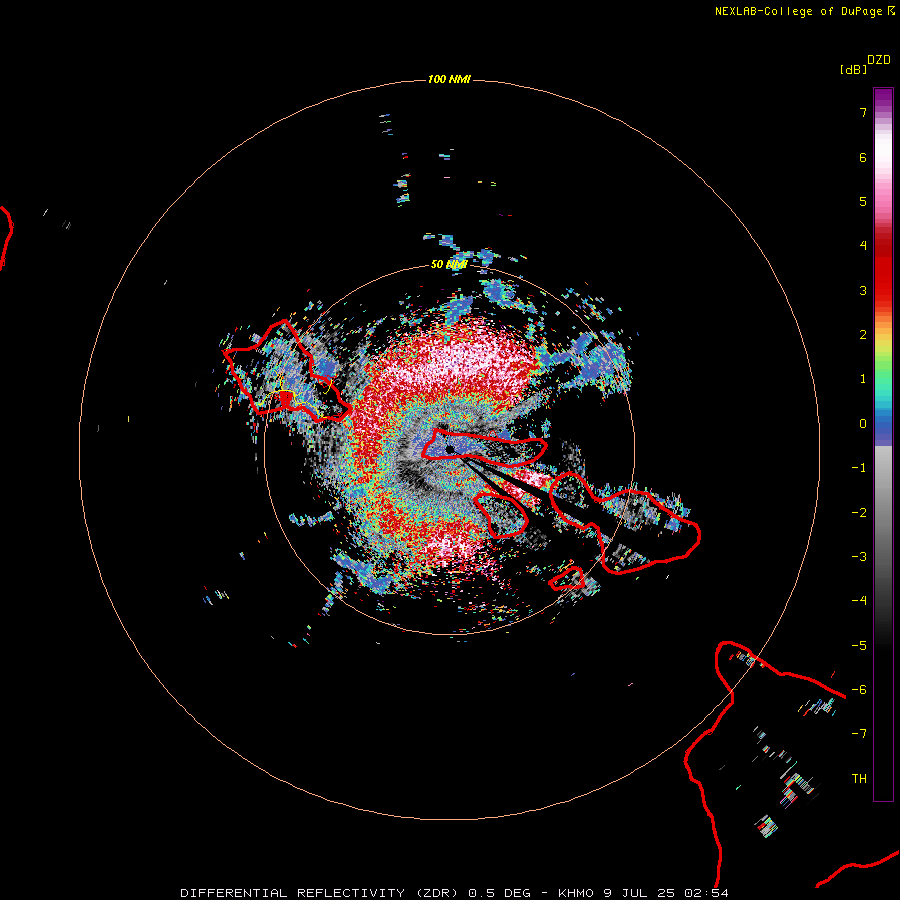Viewport: 900px width, 900px height.
Task: Click the 100 NMI range ring label
Action: (449, 79)
